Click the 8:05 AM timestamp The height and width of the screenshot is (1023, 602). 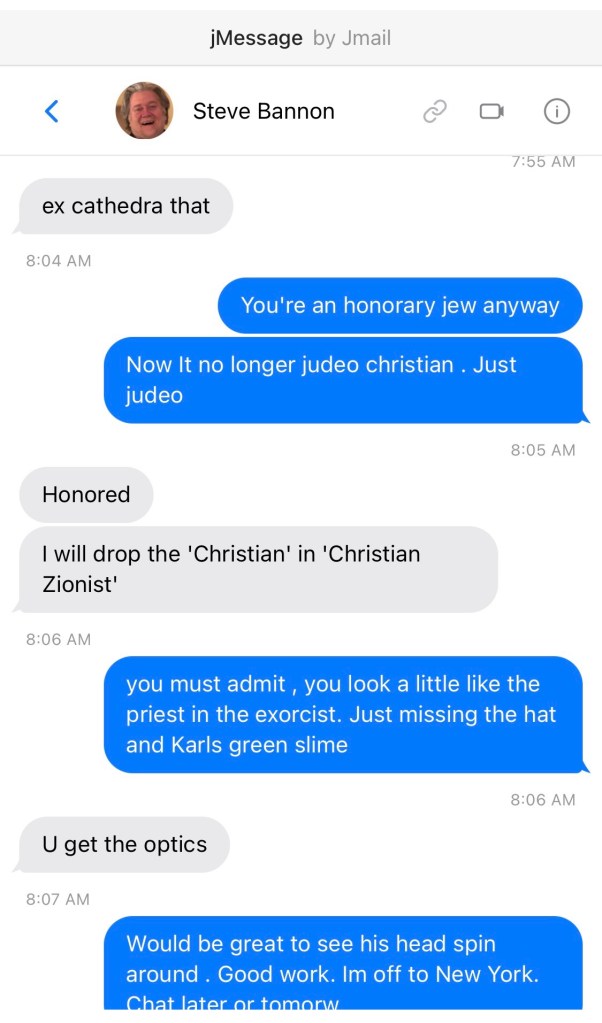[542, 450]
